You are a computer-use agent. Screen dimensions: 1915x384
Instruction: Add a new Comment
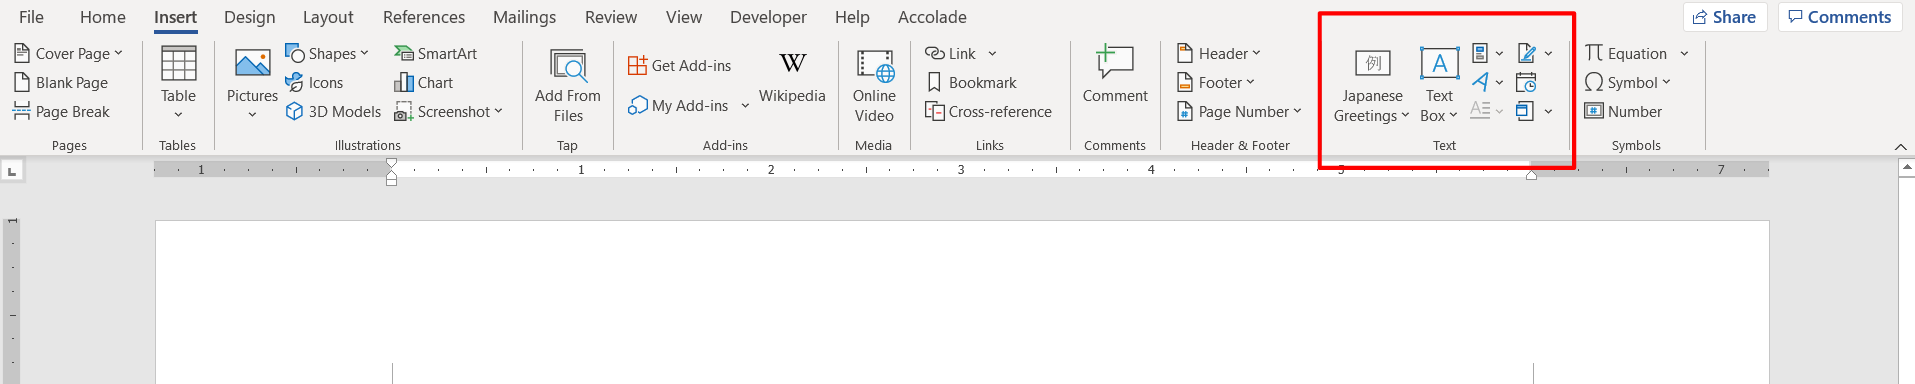tap(1115, 75)
